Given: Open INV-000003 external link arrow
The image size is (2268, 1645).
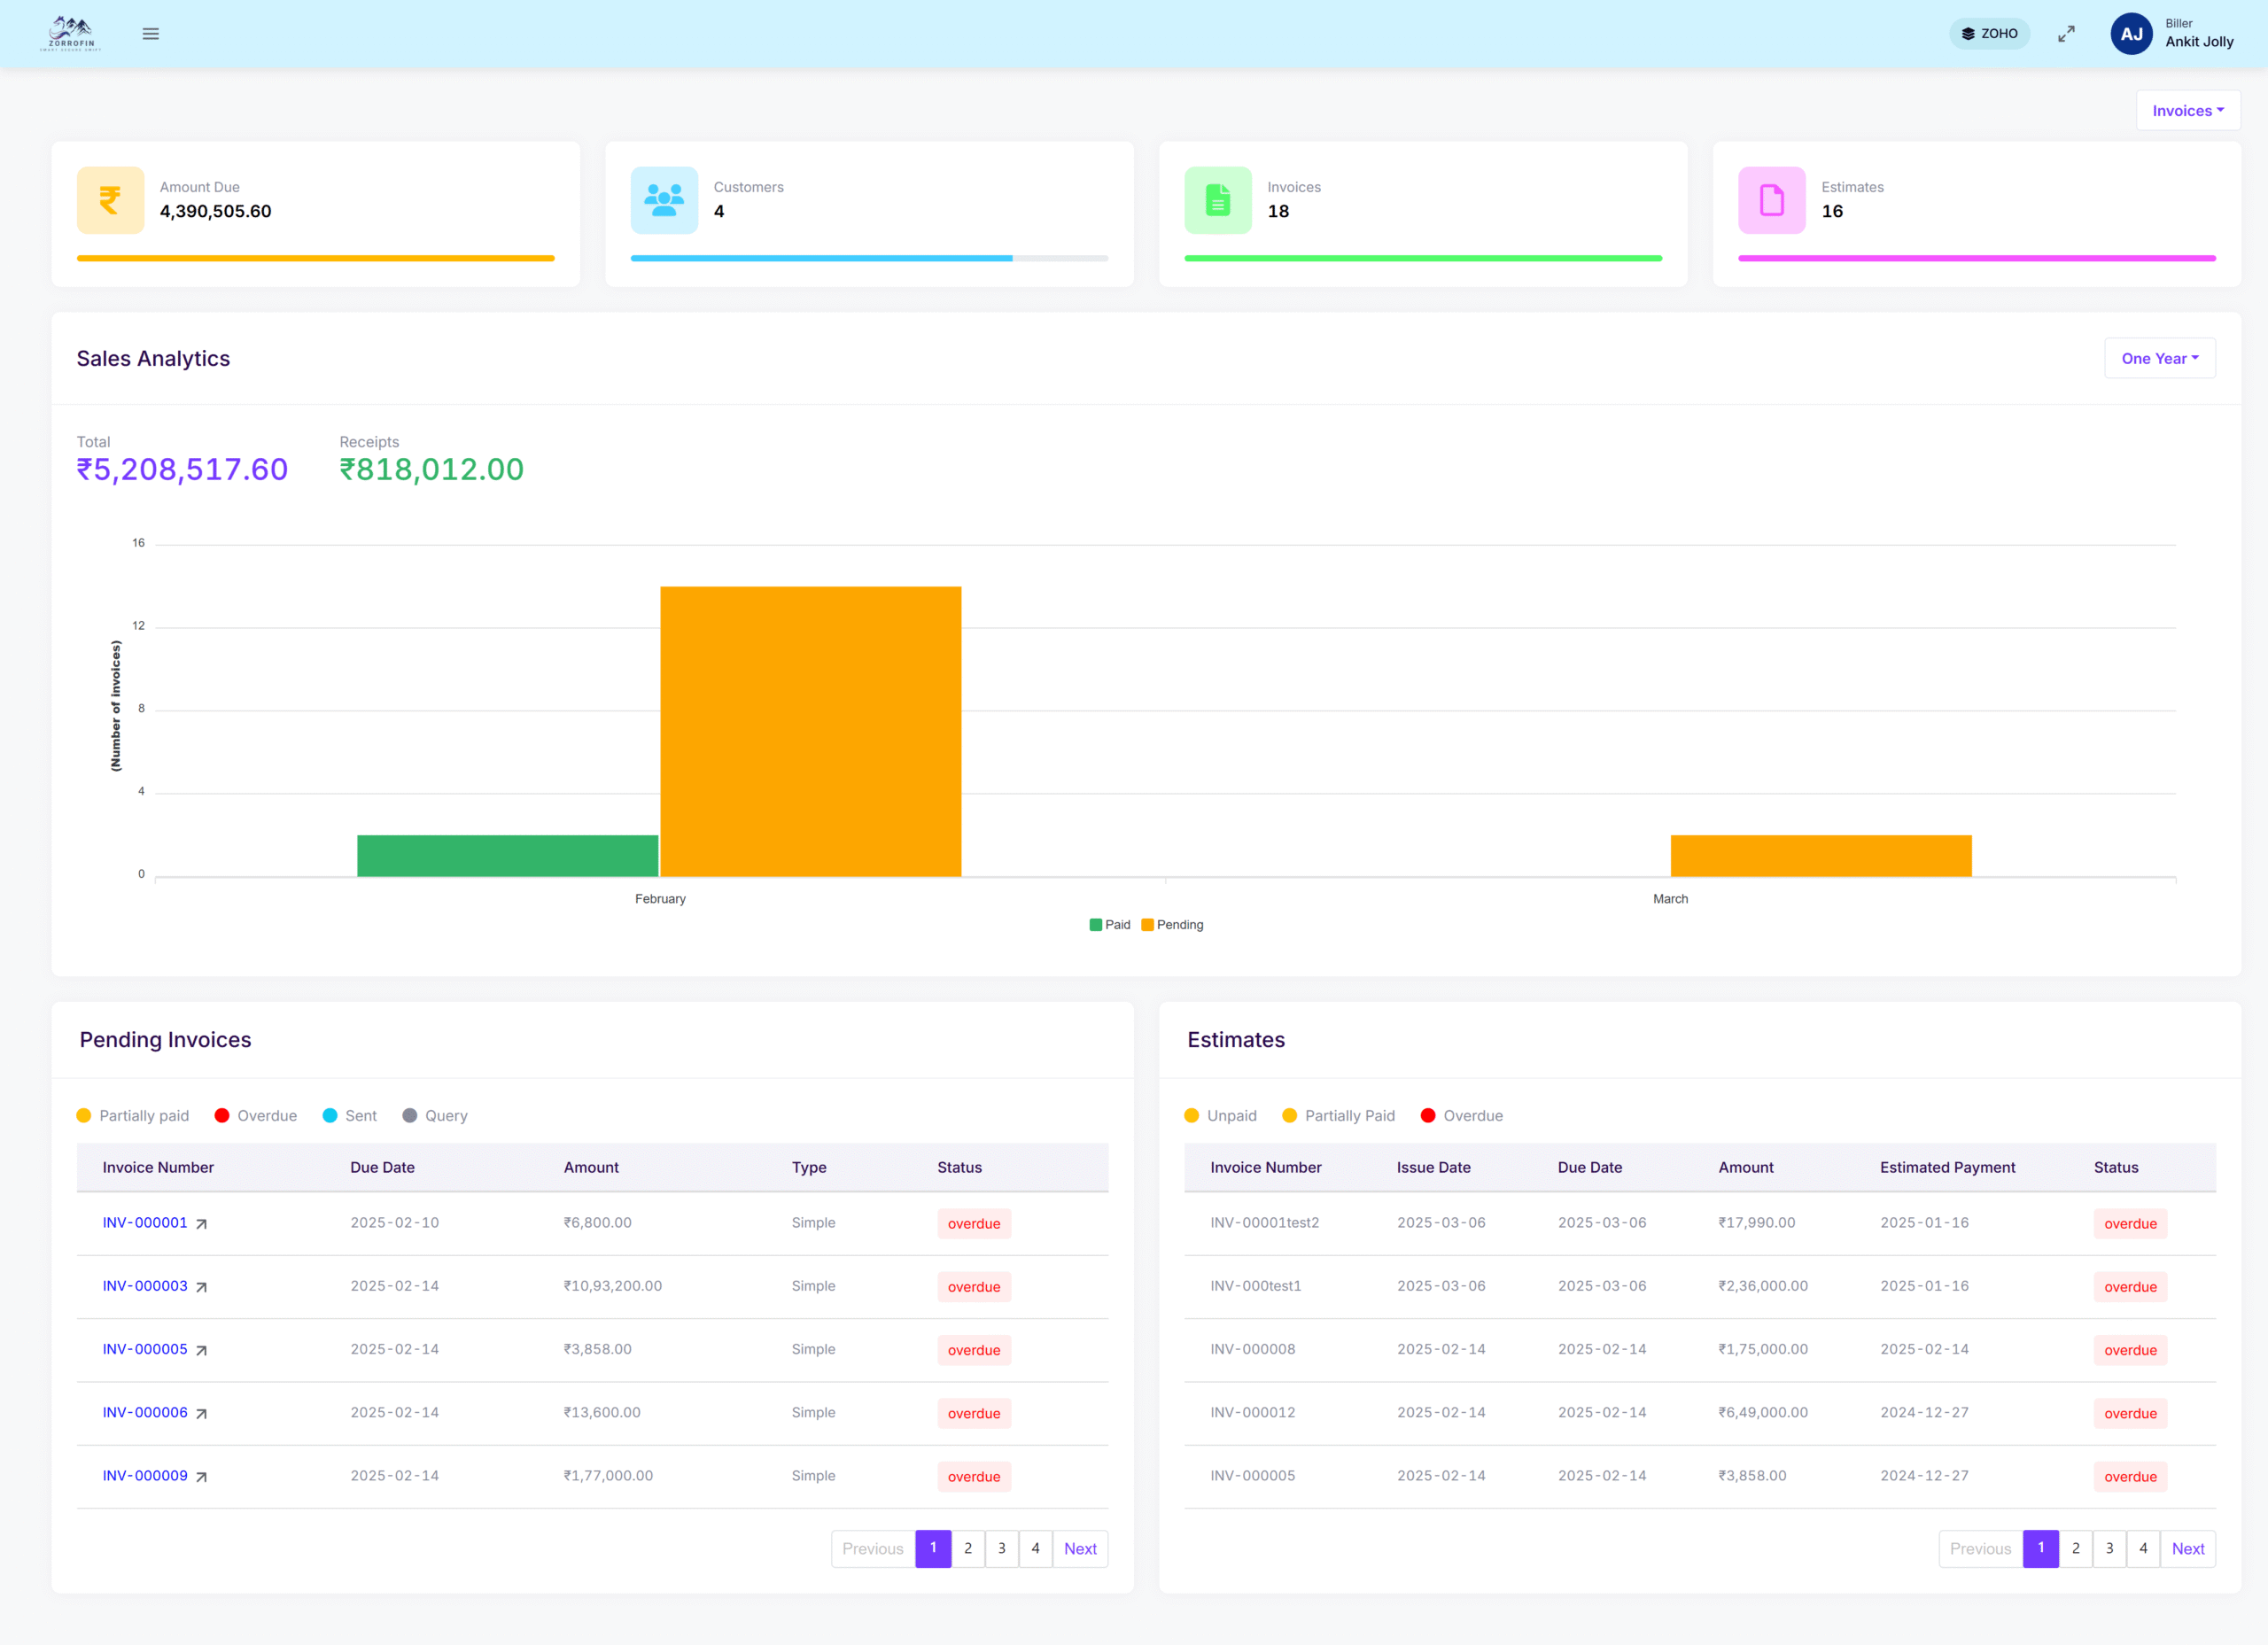Looking at the screenshot, I should pos(201,1287).
